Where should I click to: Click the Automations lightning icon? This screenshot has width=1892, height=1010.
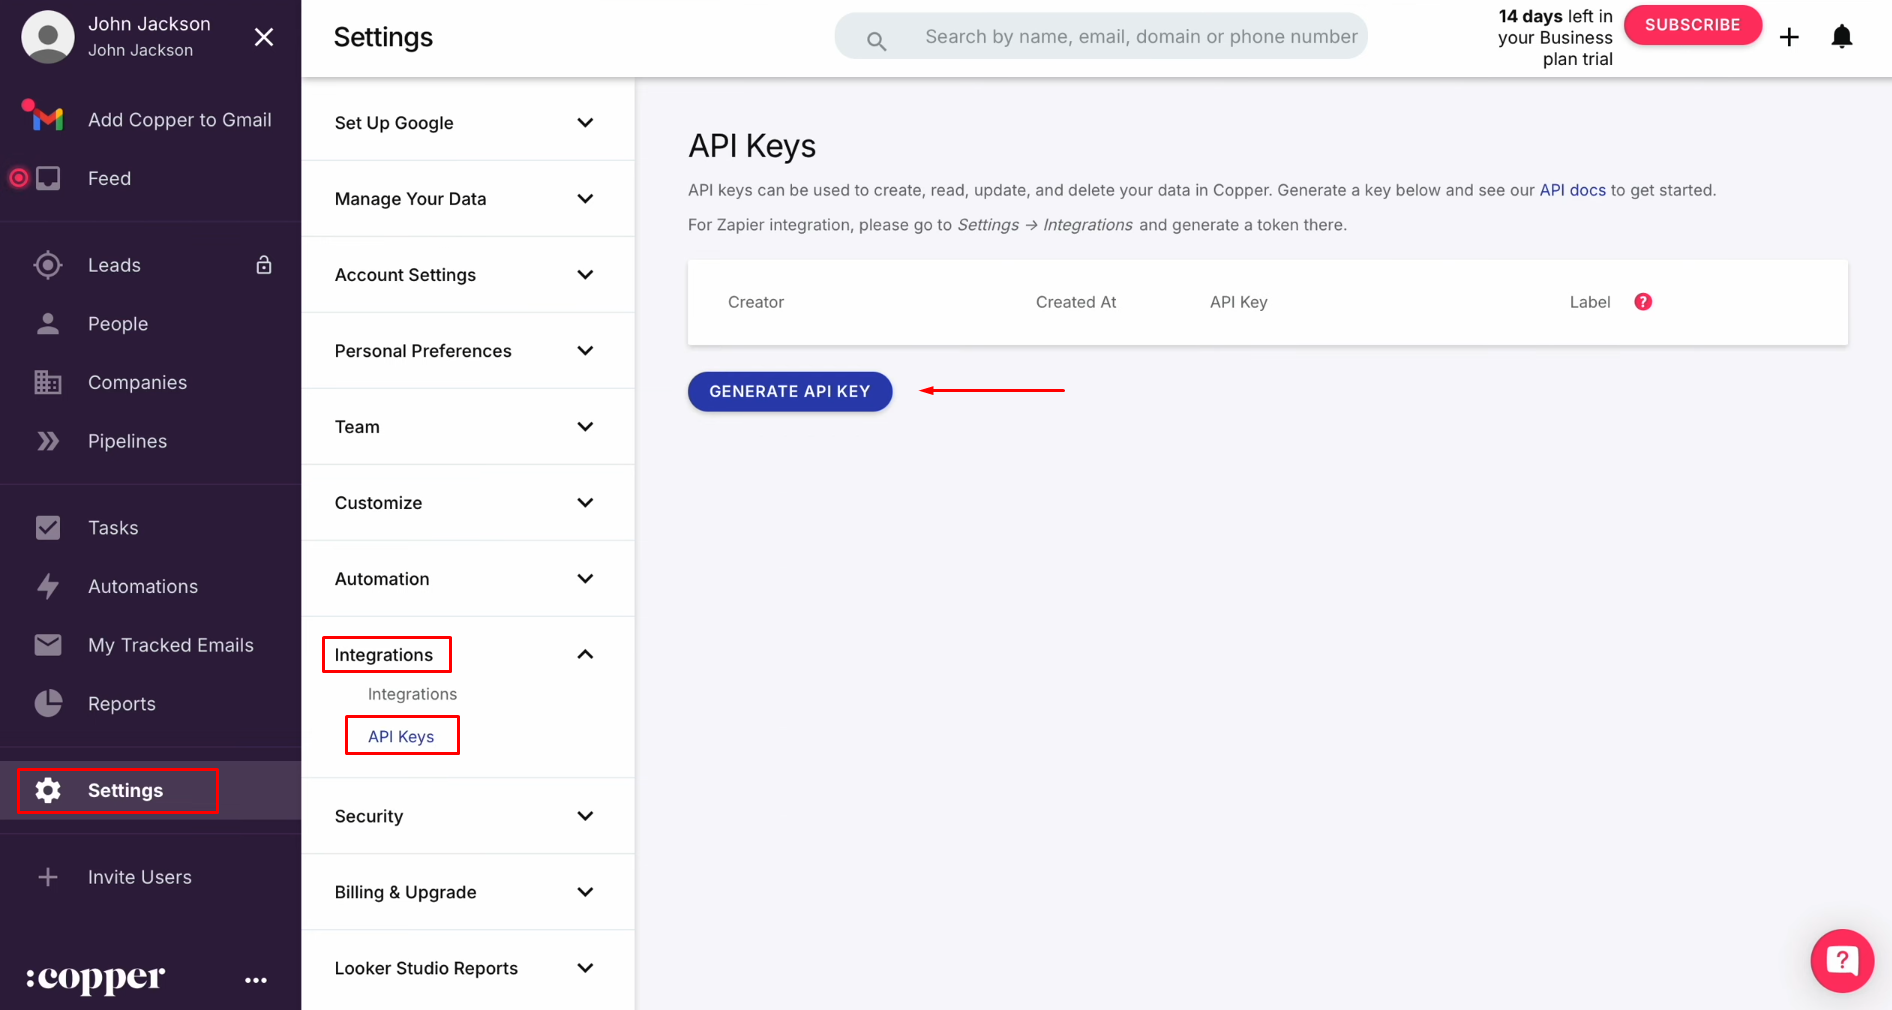pos(48,586)
